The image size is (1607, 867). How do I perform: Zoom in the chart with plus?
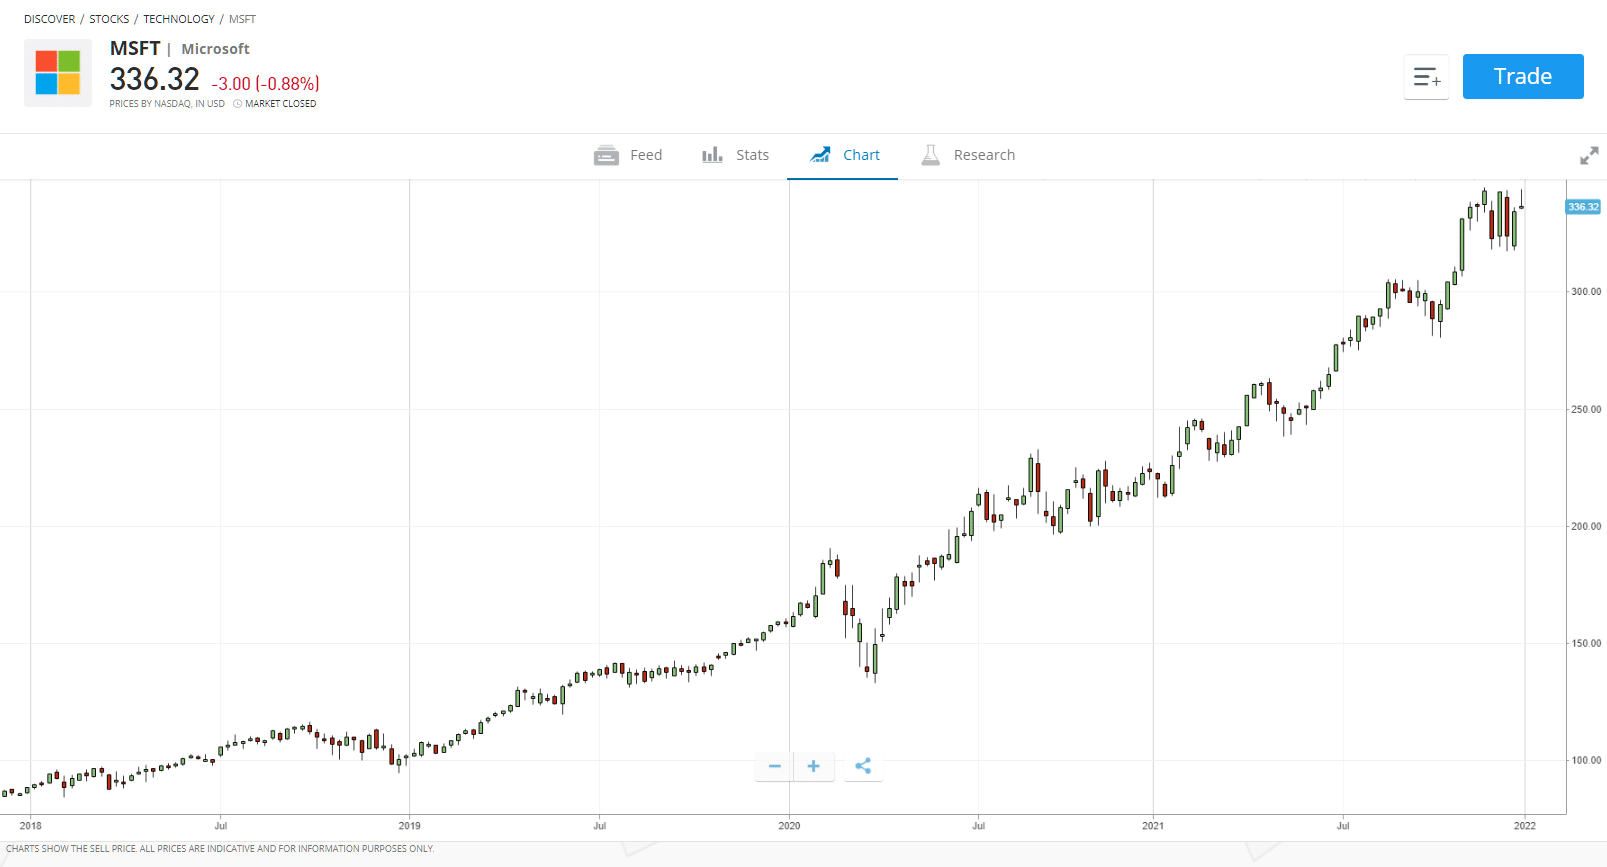[814, 766]
